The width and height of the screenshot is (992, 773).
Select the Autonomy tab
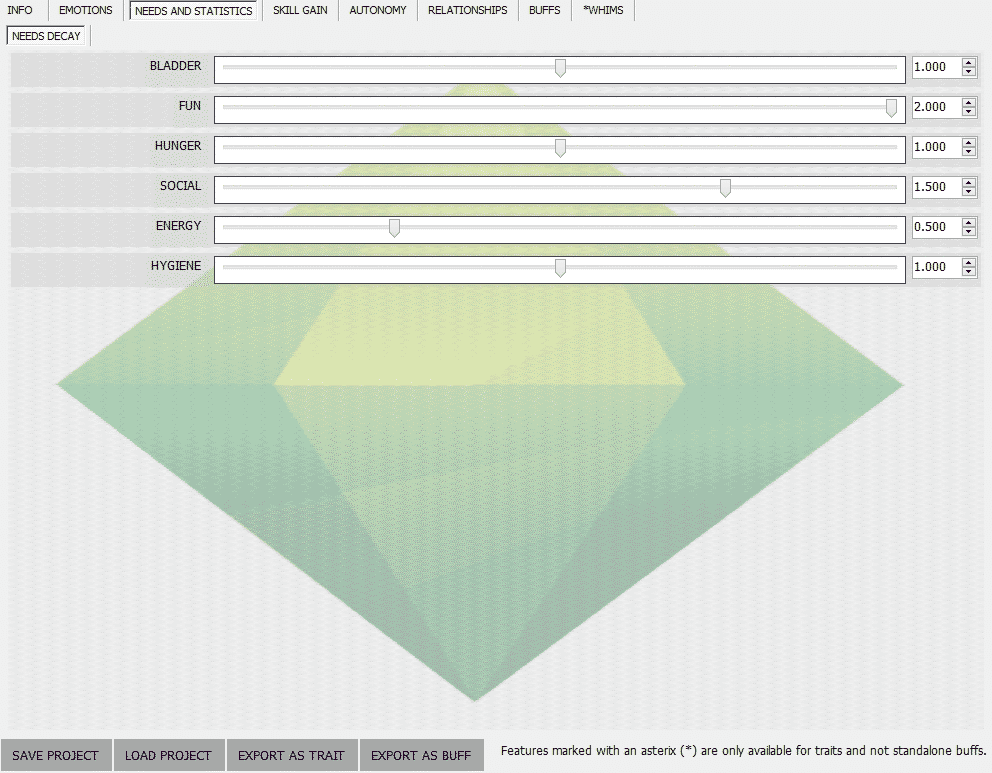pyautogui.click(x=378, y=11)
